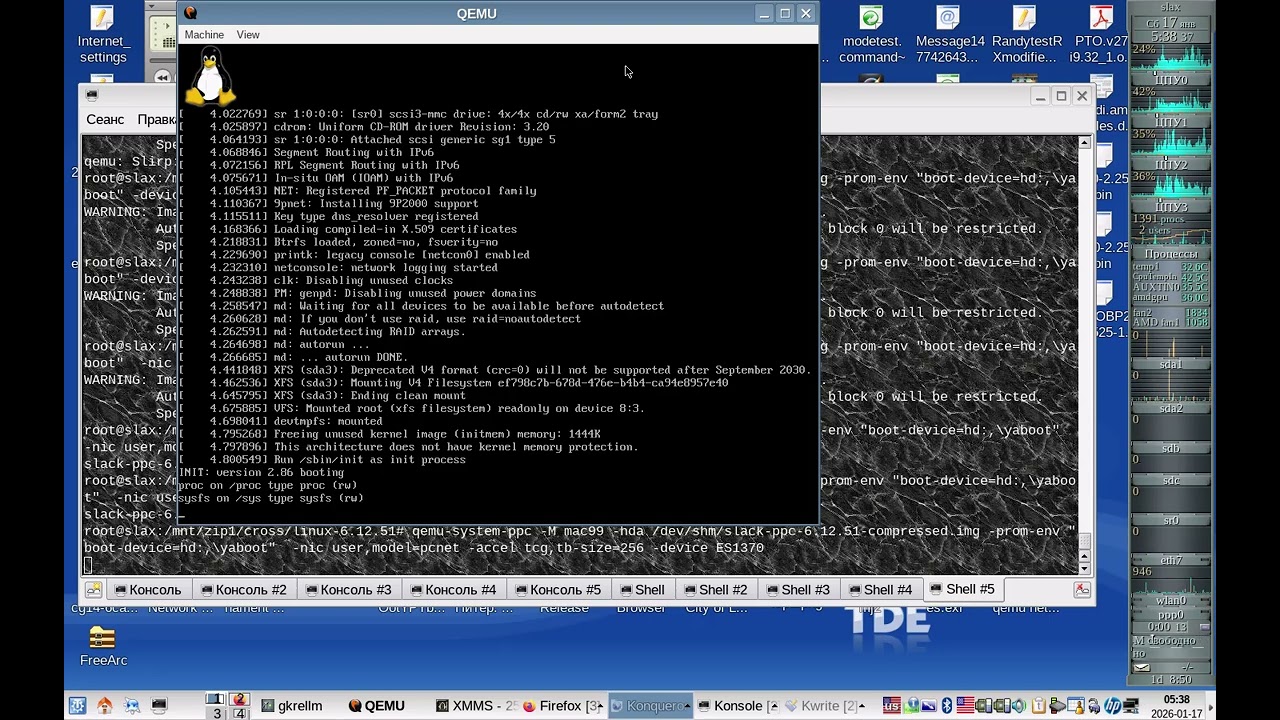This screenshot has width=1280, height=720.
Task: Click the Klipper clipboard tray icon
Action: 1039,706
